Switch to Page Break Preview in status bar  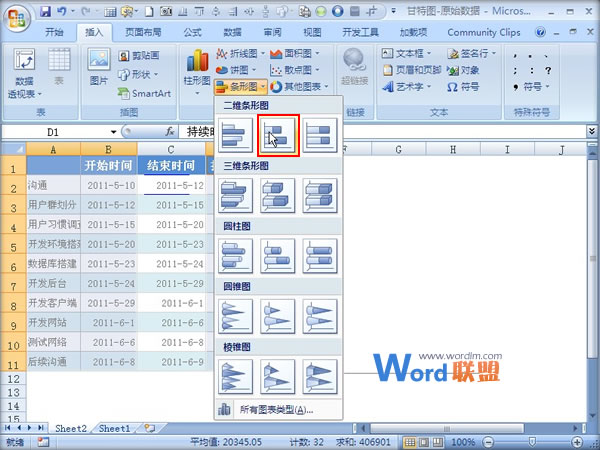click(438, 443)
